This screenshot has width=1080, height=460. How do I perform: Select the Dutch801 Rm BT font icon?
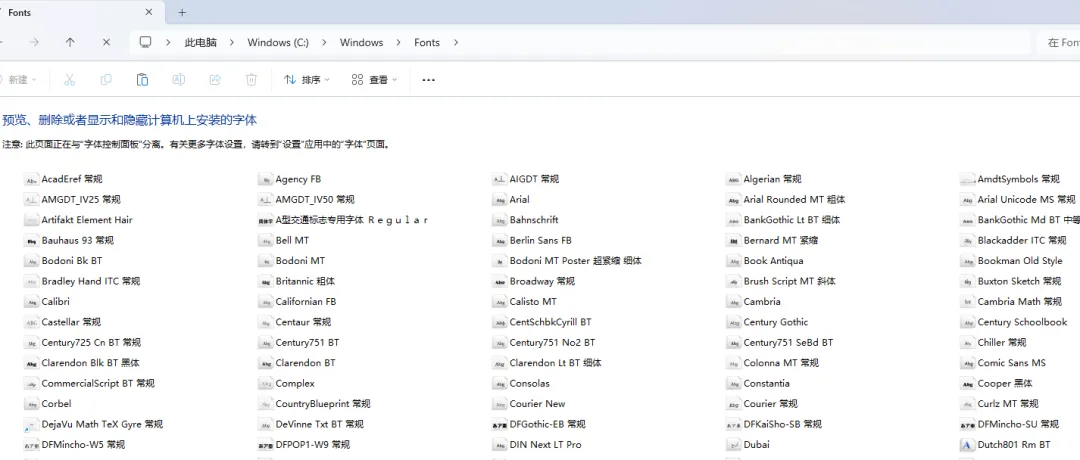(x=967, y=445)
